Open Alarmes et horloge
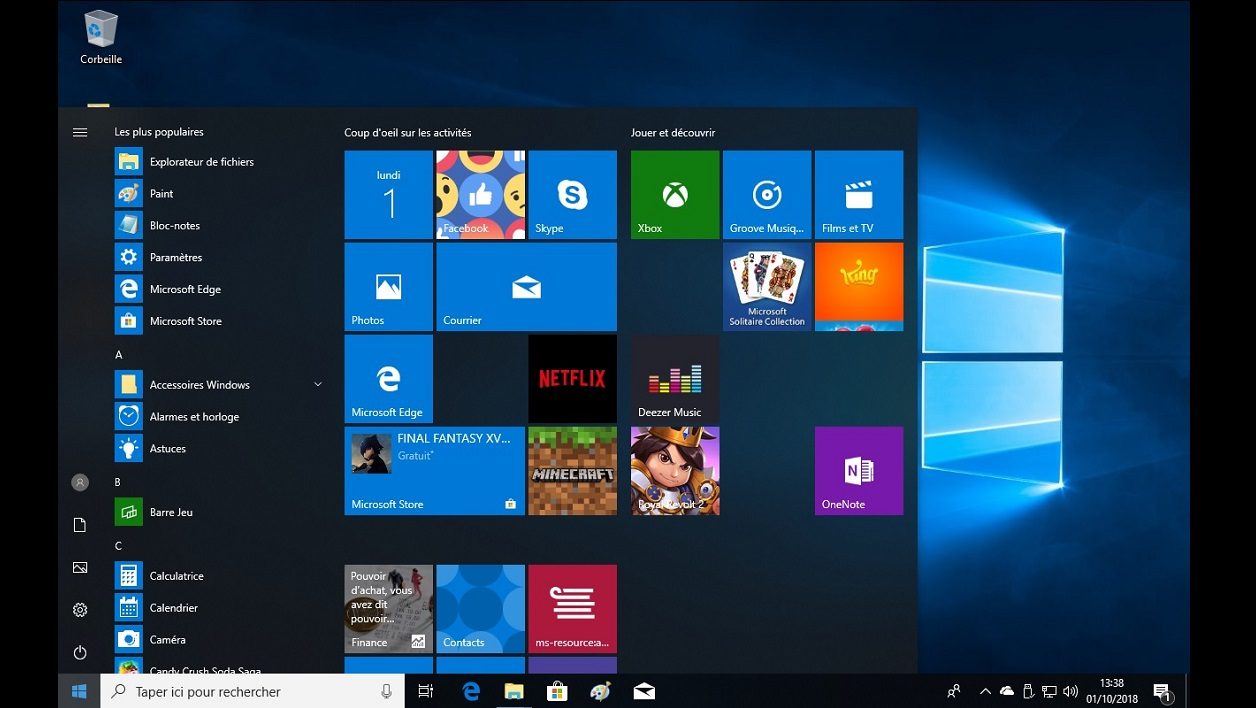Screen dimensions: 1256x708 [220, 417]
